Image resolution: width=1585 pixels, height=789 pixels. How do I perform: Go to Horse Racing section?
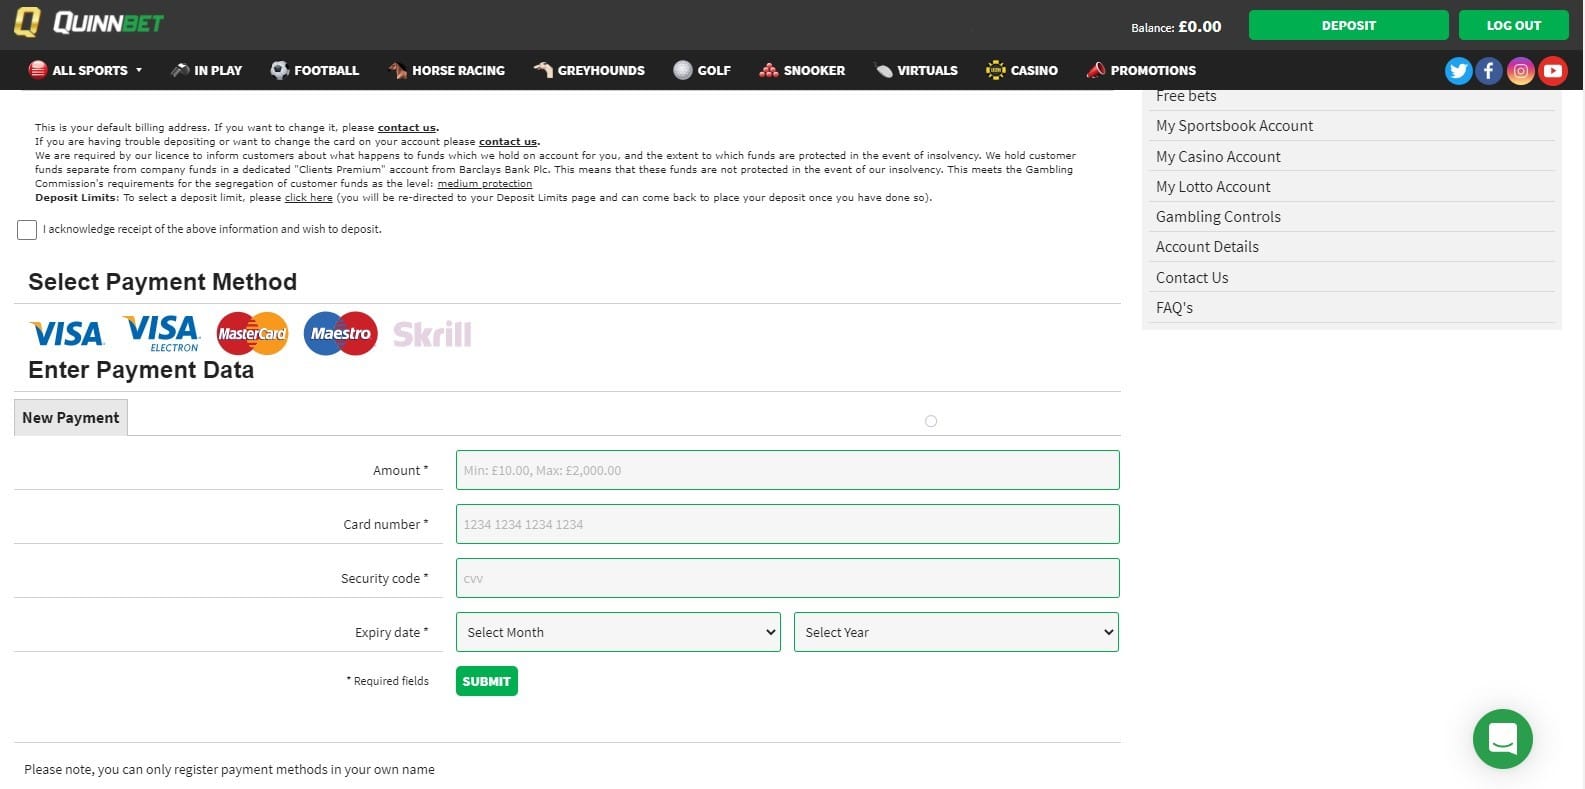pyautogui.click(x=447, y=70)
